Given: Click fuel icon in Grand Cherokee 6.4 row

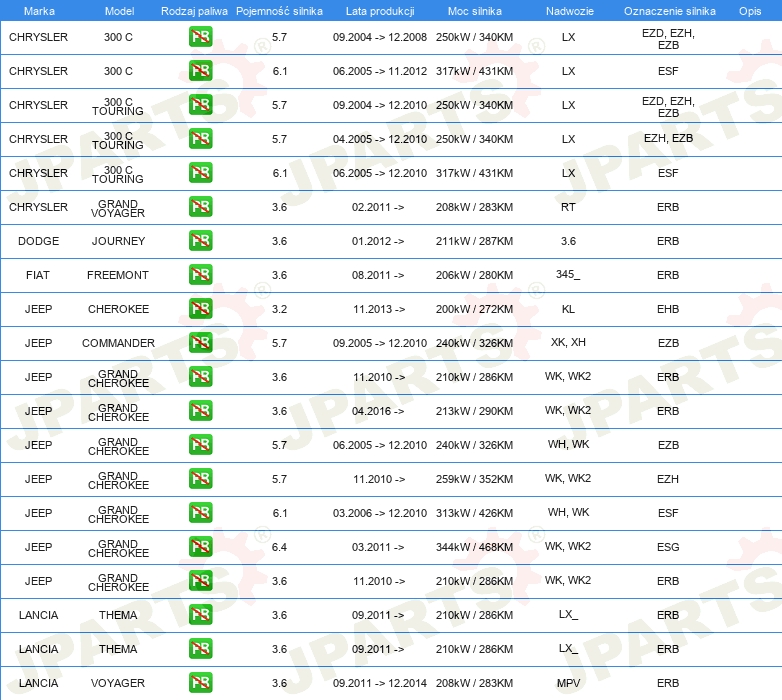Looking at the screenshot, I should (x=200, y=547).
